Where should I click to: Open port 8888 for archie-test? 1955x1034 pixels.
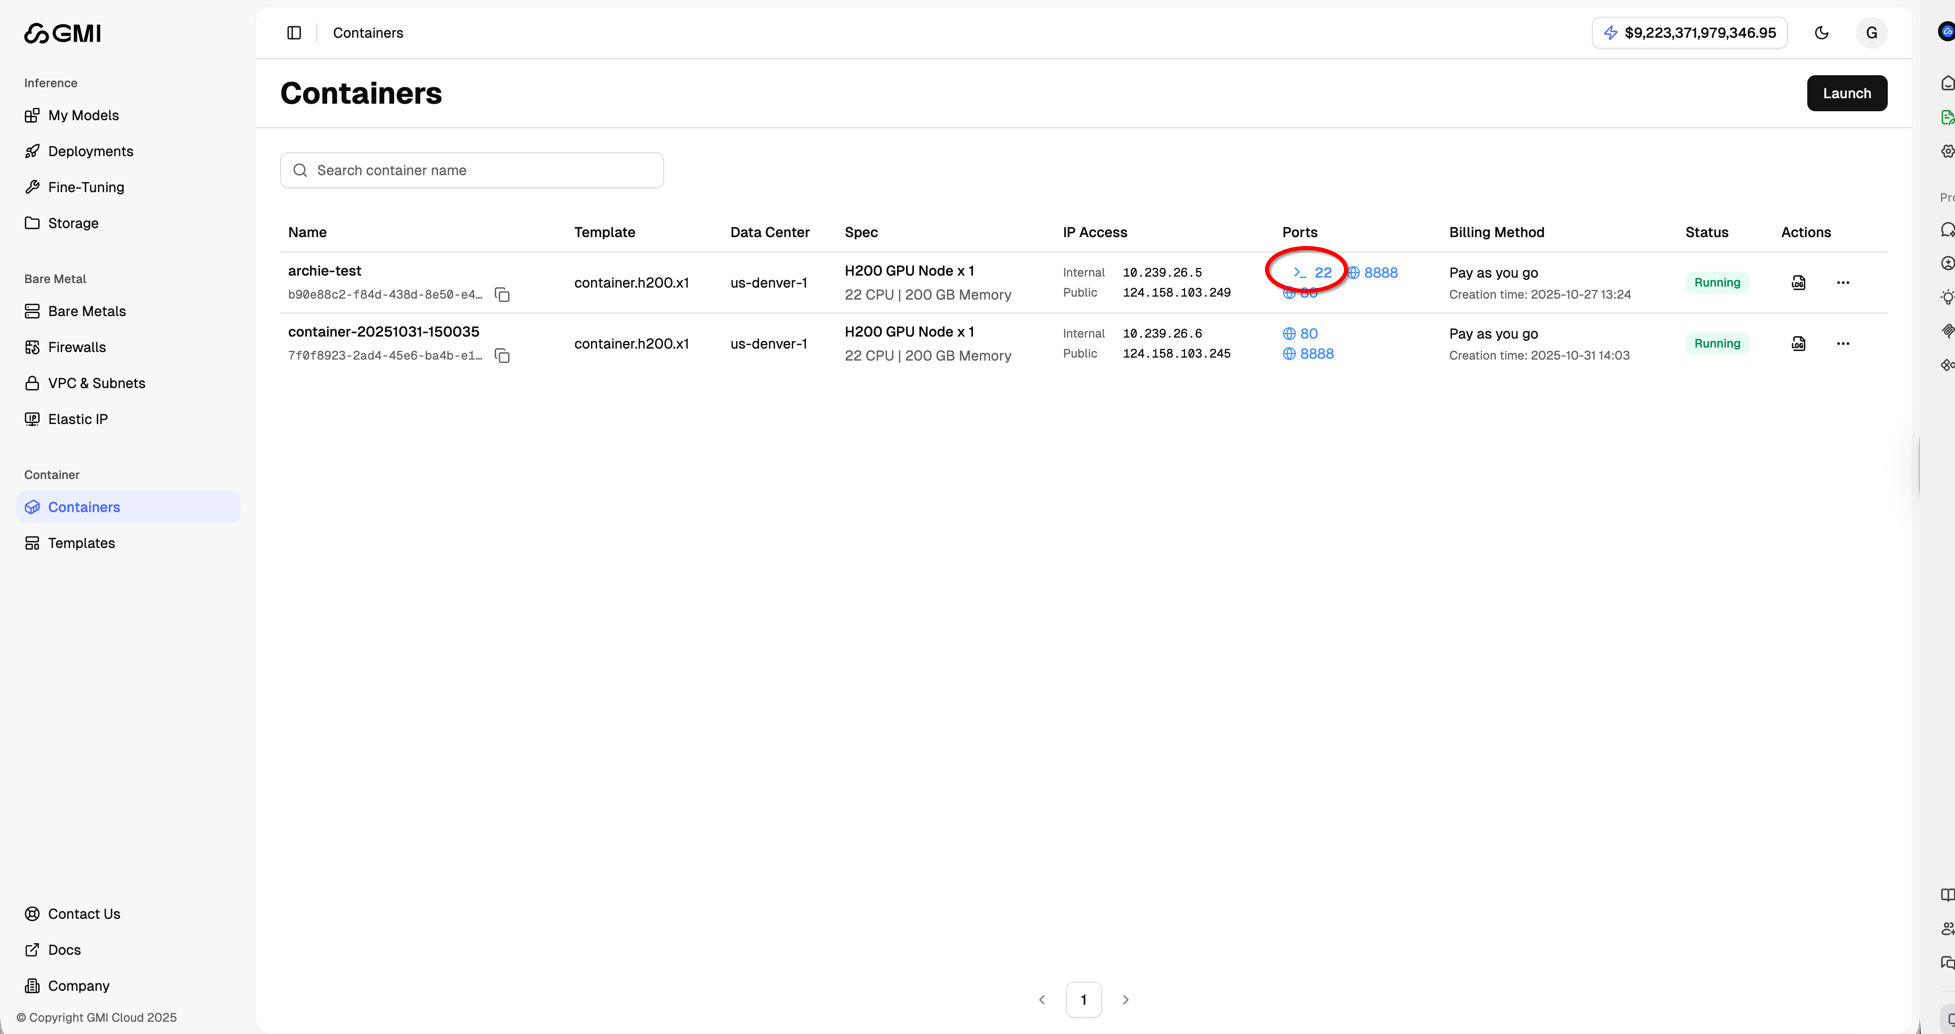pyautogui.click(x=1372, y=272)
